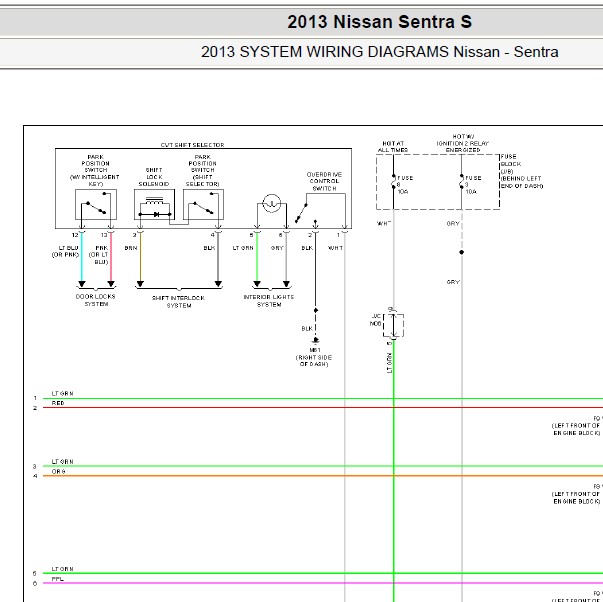Image resolution: width=603 pixels, height=602 pixels.
Task: Click the Park Position Switch (W/ Intelligent Key) label
Action: (x=95, y=170)
